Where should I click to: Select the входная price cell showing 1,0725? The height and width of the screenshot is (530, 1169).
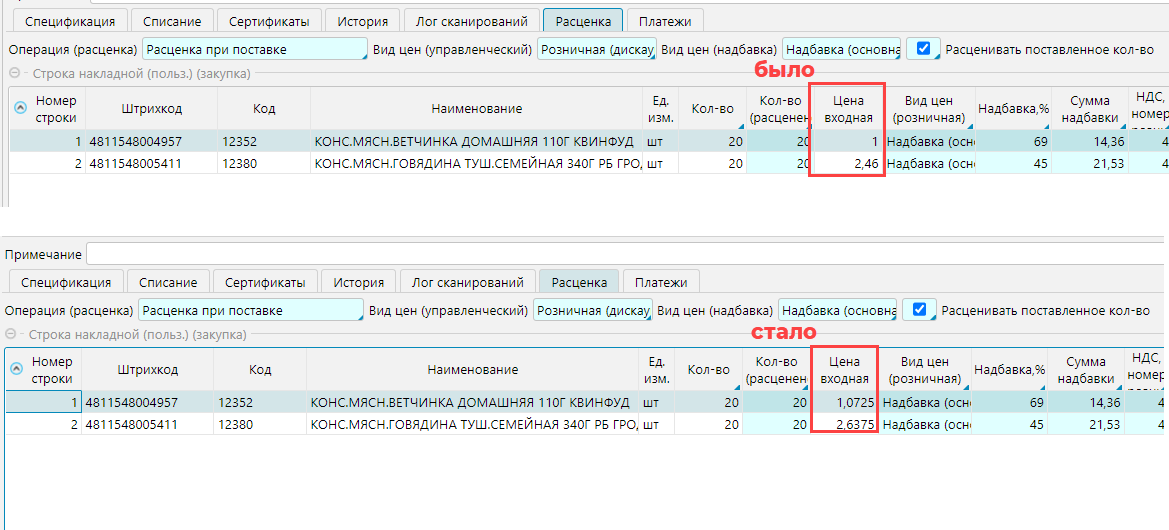pyautogui.click(x=844, y=403)
